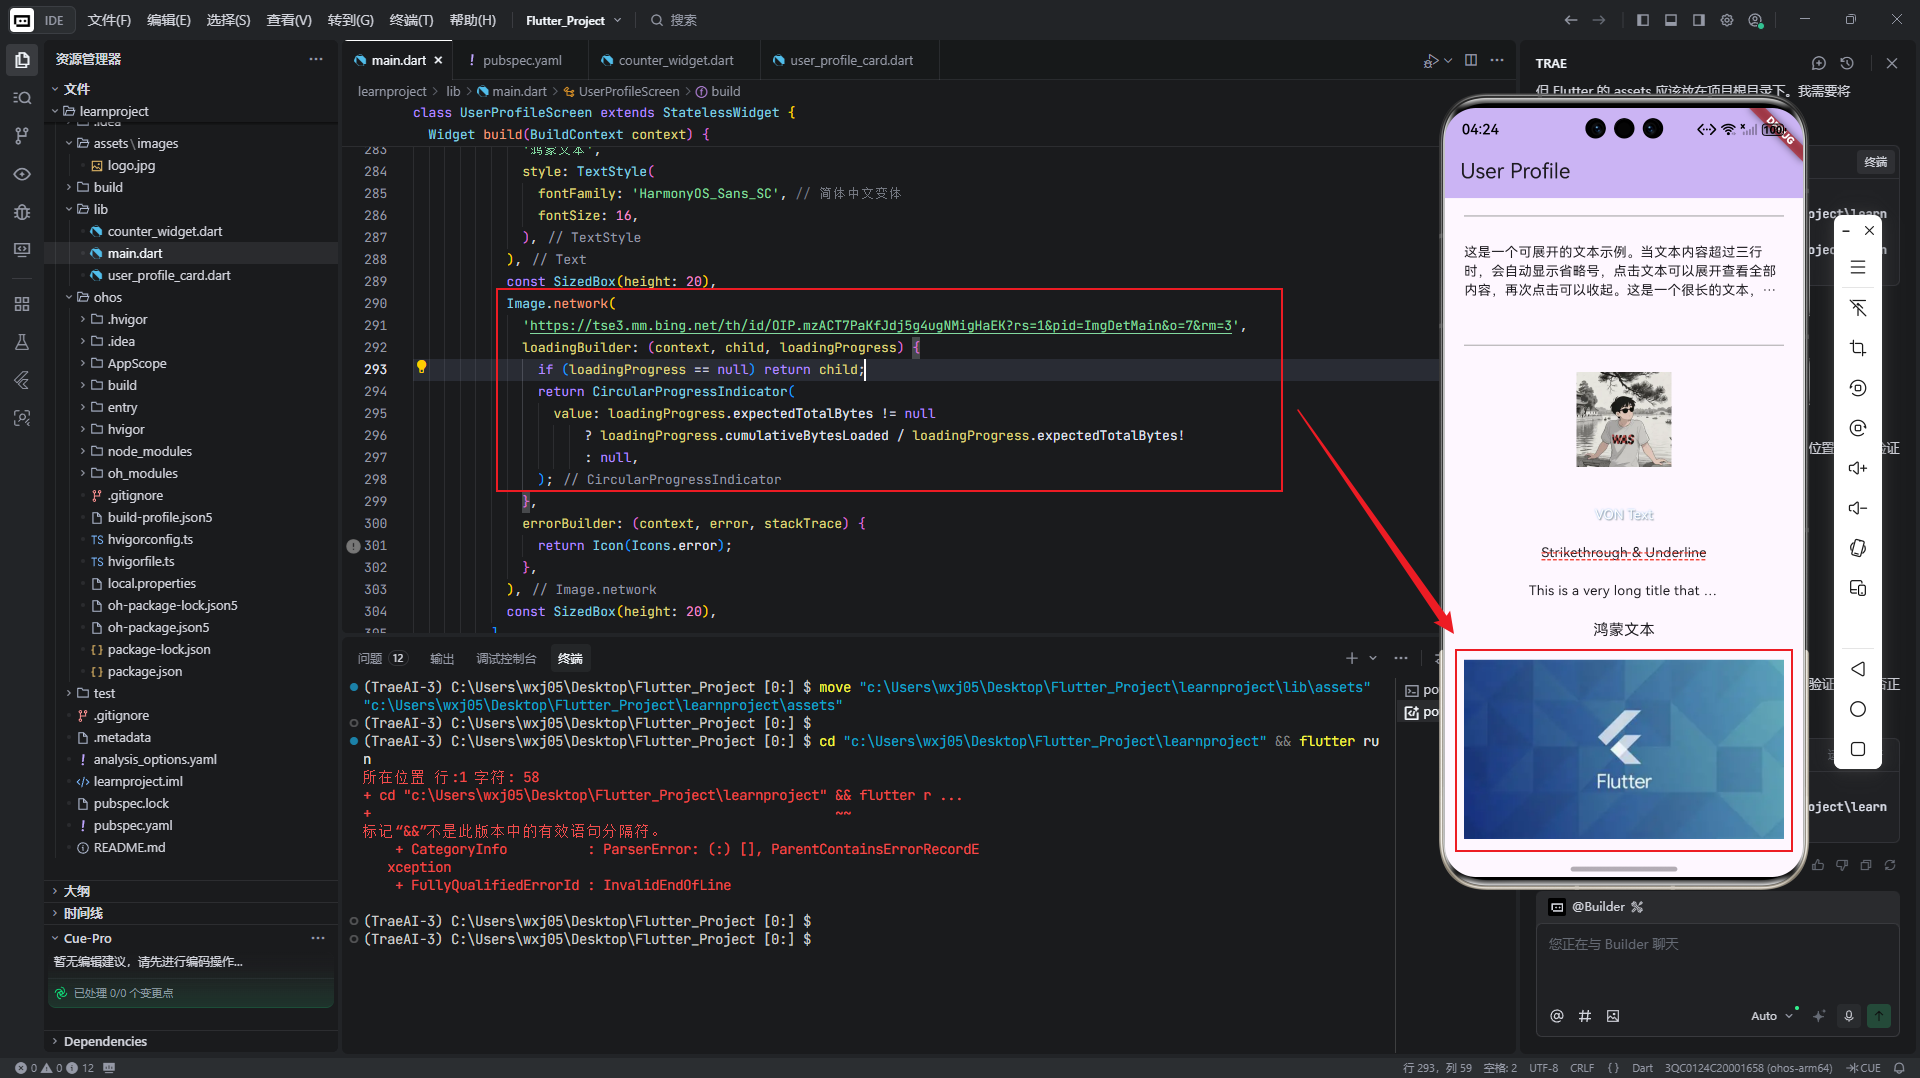The width and height of the screenshot is (1920, 1078).
Task: Toggle the bottom panel layout icon
Action: tap(1671, 20)
